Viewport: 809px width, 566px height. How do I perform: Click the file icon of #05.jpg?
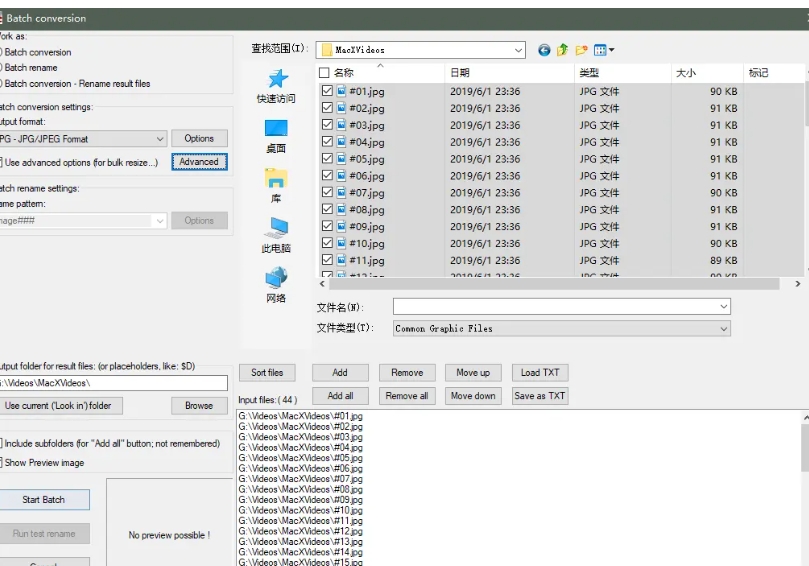342,159
